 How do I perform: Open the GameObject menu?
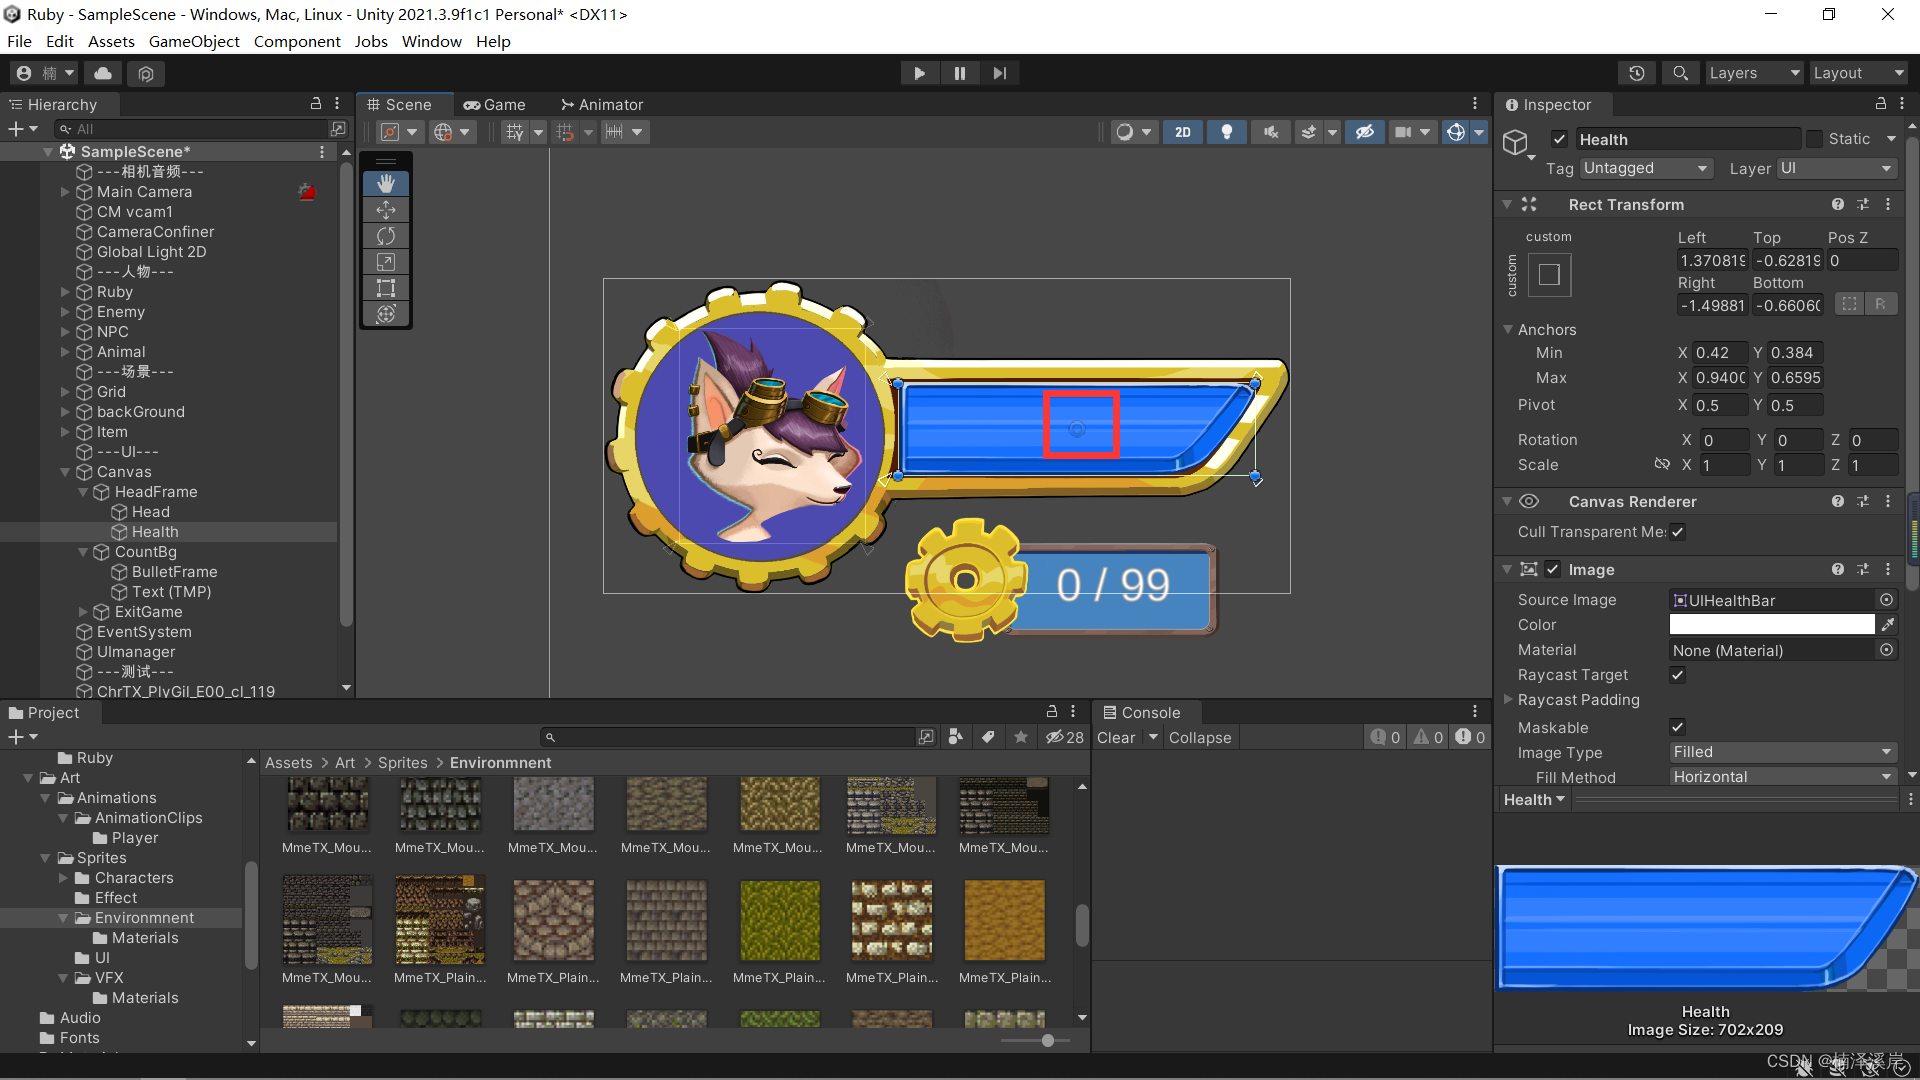click(194, 41)
